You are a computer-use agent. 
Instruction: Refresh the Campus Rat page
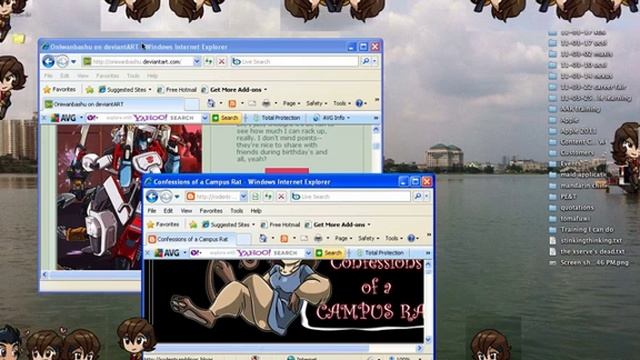[x=268, y=197]
